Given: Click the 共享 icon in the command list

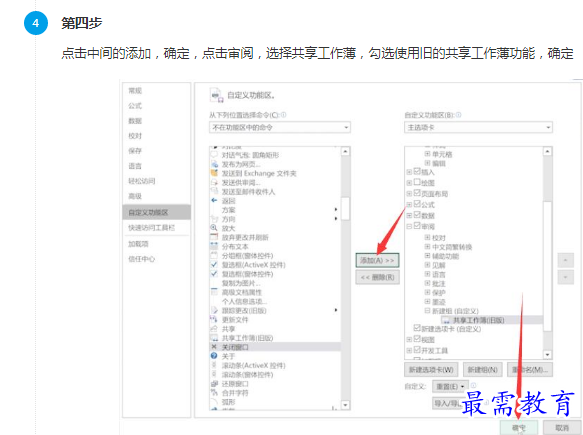Looking at the screenshot, I should [x=214, y=329].
